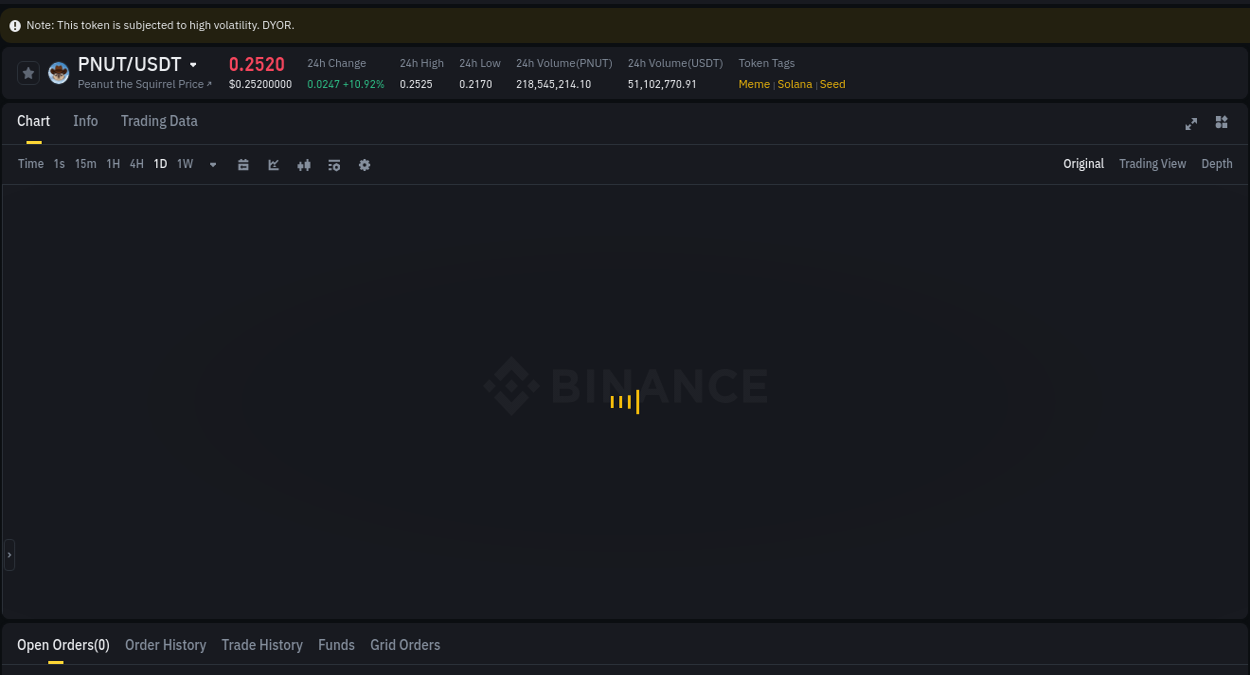Enable the Trading View chart mode

[x=1152, y=163]
